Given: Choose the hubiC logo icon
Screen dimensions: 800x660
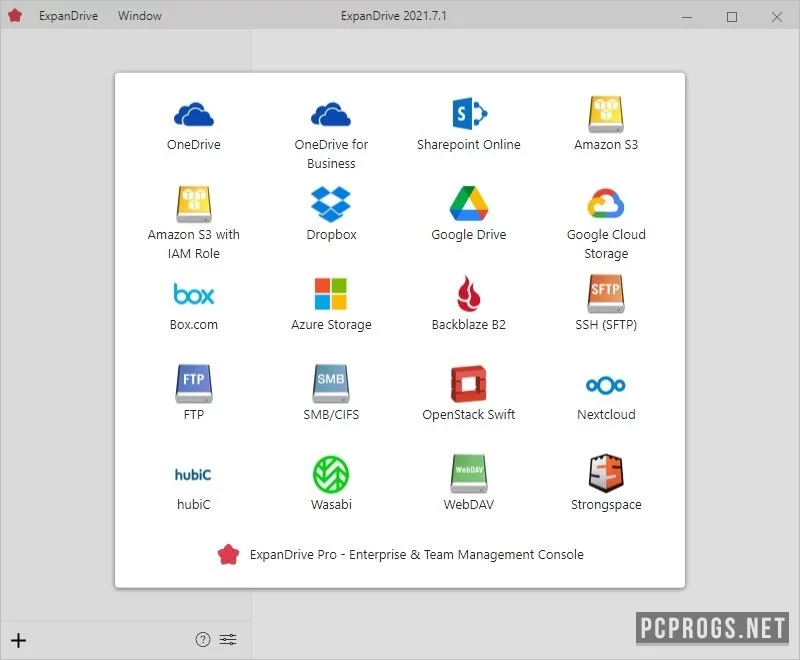Looking at the screenshot, I should point(193,475).
